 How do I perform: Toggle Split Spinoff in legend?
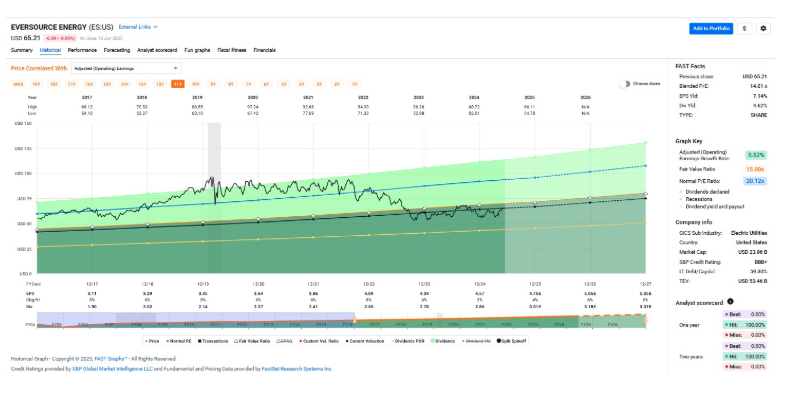pos(513,341)
